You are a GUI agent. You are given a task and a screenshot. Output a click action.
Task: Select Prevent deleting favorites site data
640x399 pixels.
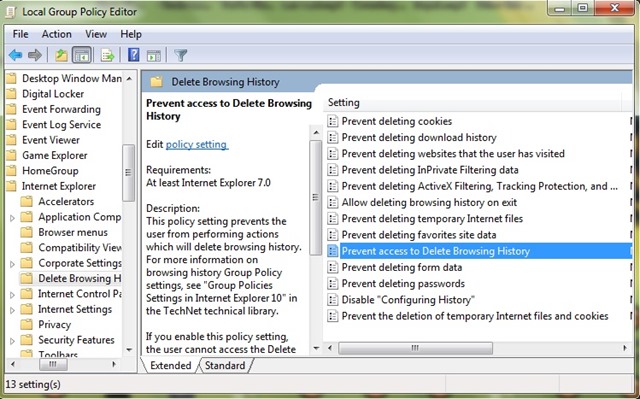point(419,235)
